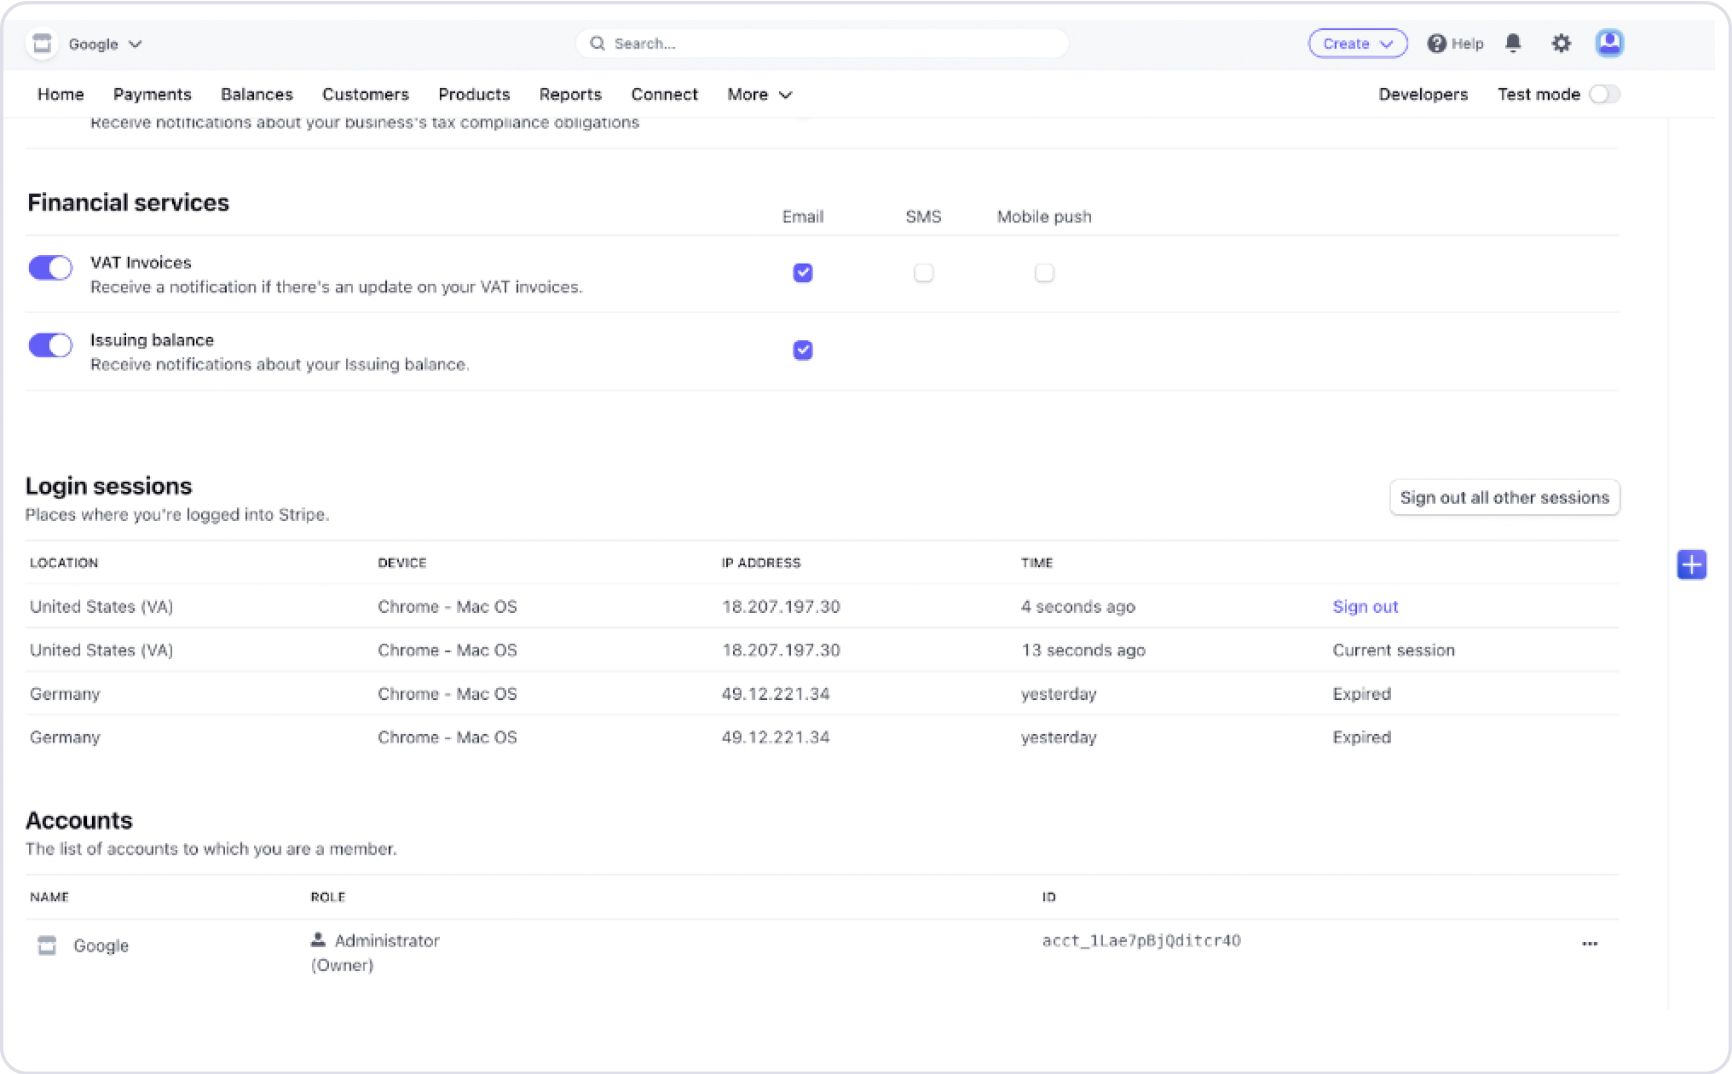1732x1074 pixels.
Task: Click the Administrator (Owner) role text
Action: [x=375, y=952]
